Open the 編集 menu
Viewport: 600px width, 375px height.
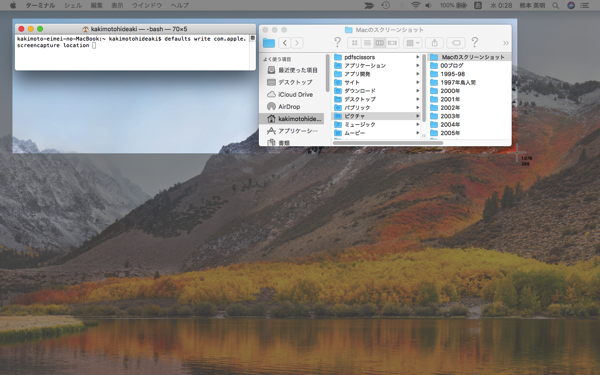(x=96, y=5)
